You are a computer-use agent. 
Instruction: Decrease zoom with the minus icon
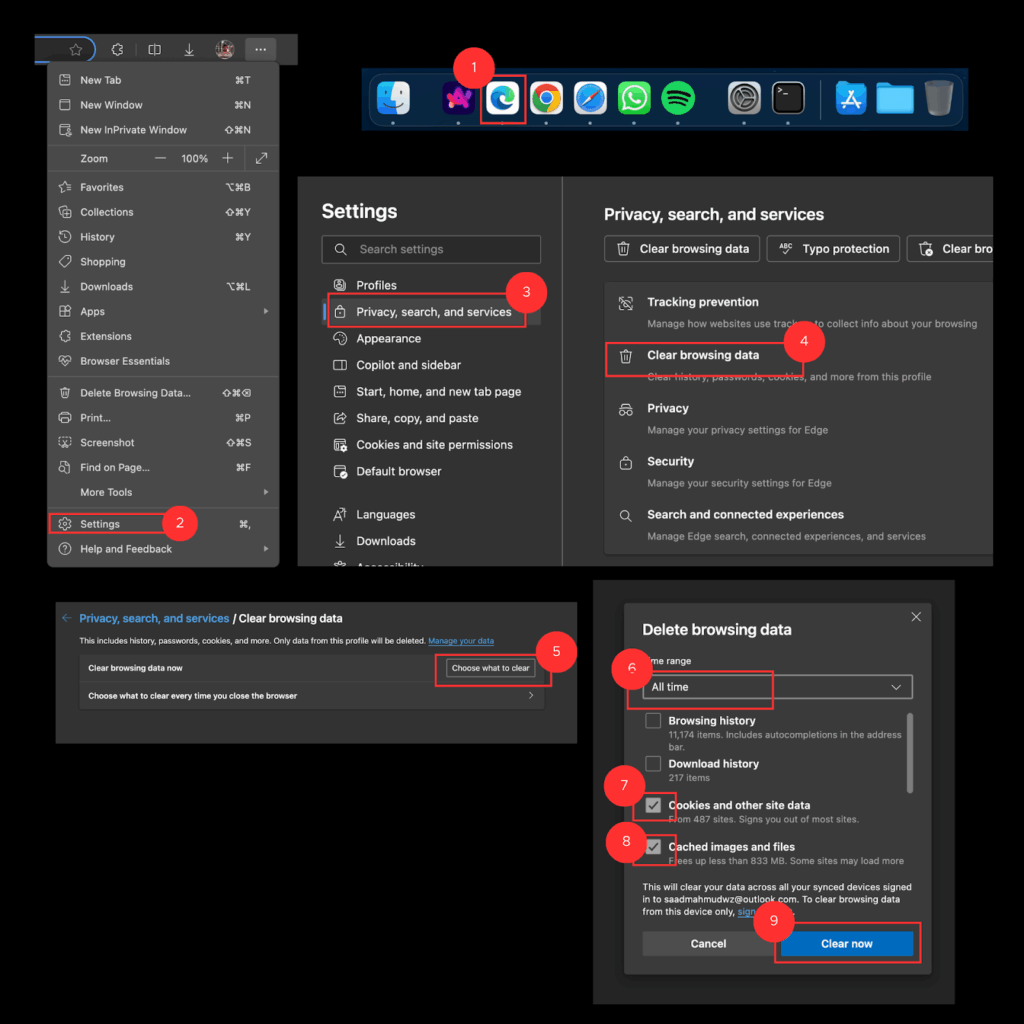(x=160, y=158)
